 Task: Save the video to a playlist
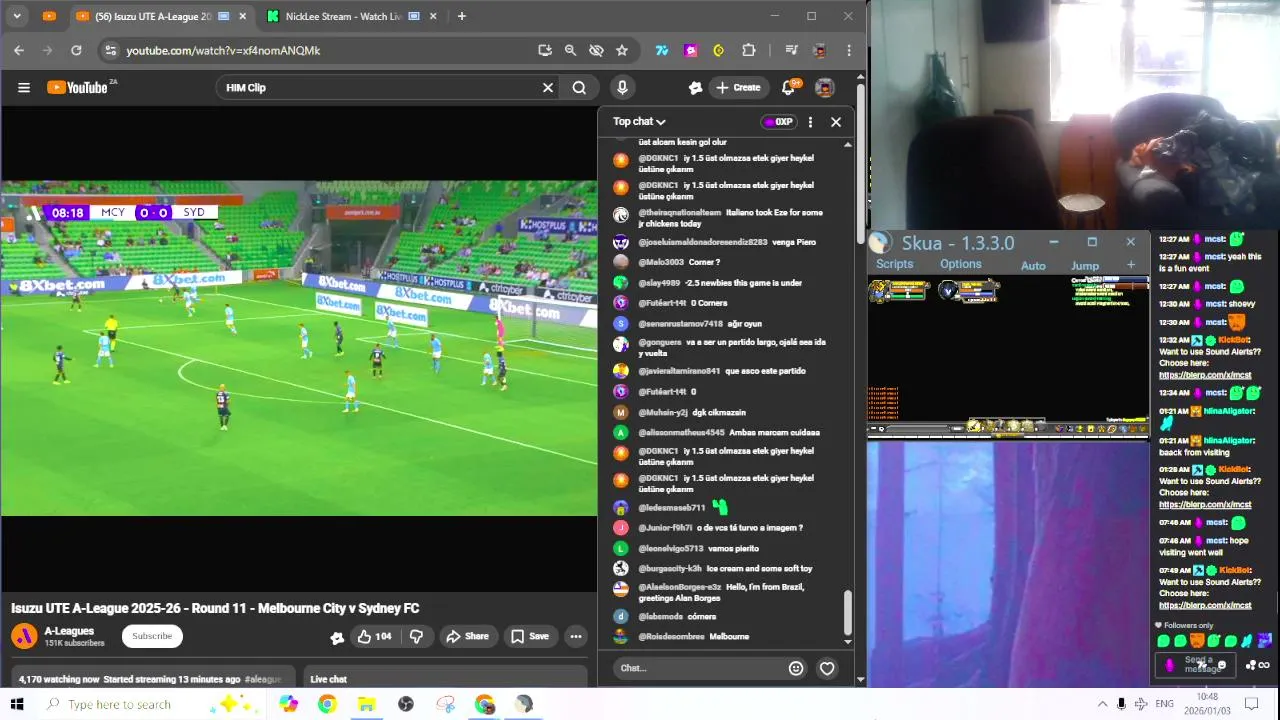[530, 636]
